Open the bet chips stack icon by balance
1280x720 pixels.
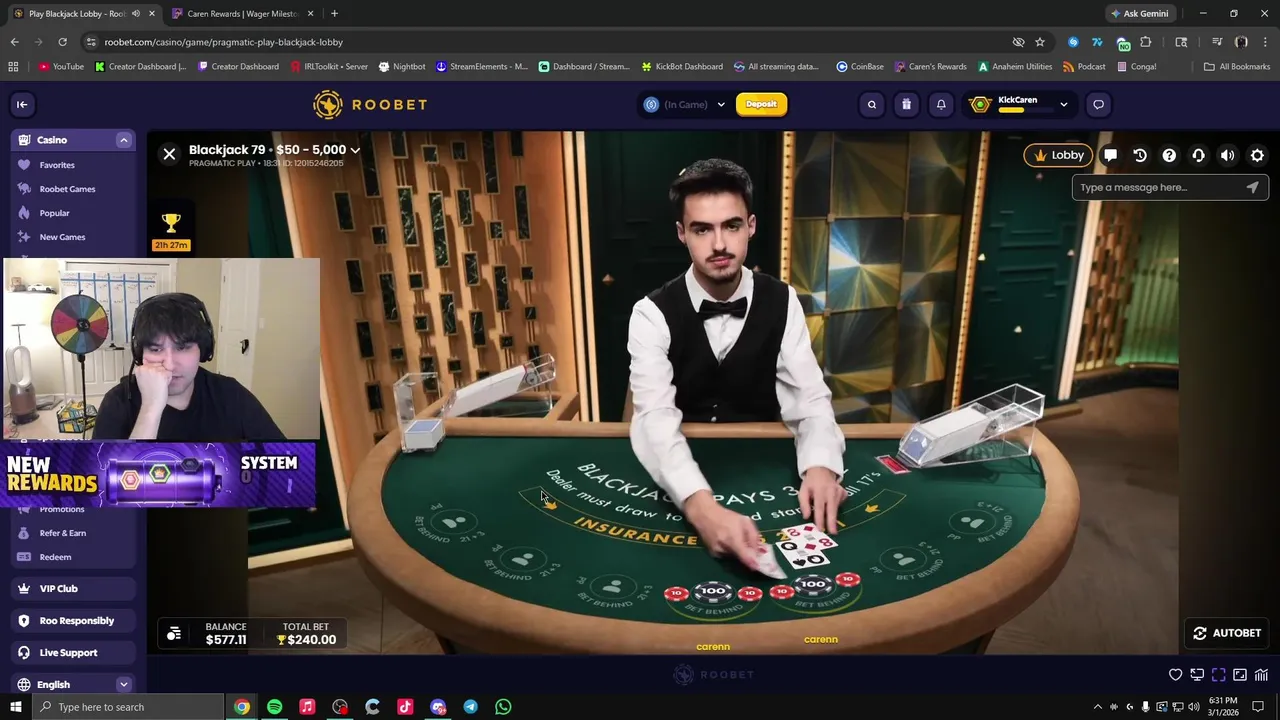[x=174, y=633]
